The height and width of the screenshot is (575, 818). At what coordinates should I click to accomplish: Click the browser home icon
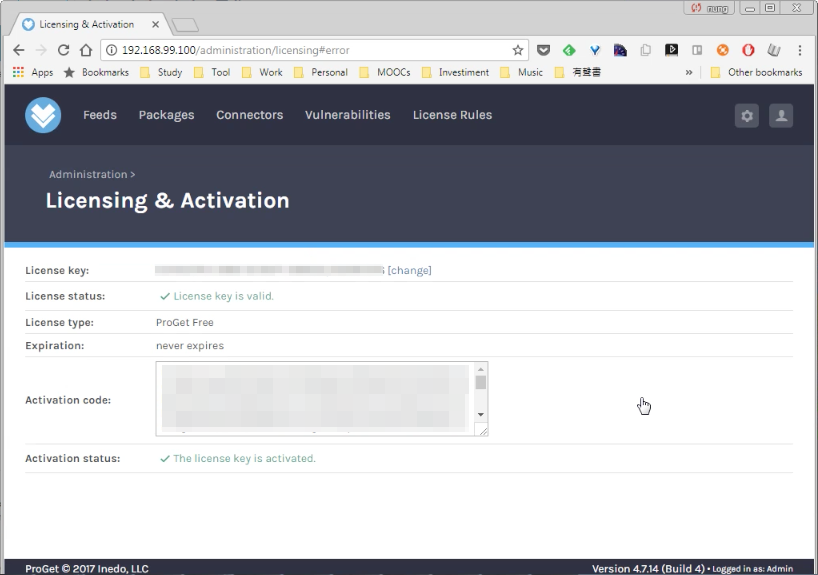pos(86,50)
